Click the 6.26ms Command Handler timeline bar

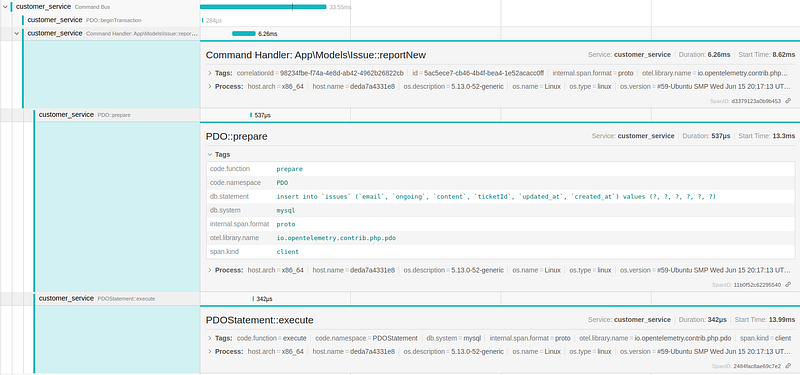[x=243, y=33]
